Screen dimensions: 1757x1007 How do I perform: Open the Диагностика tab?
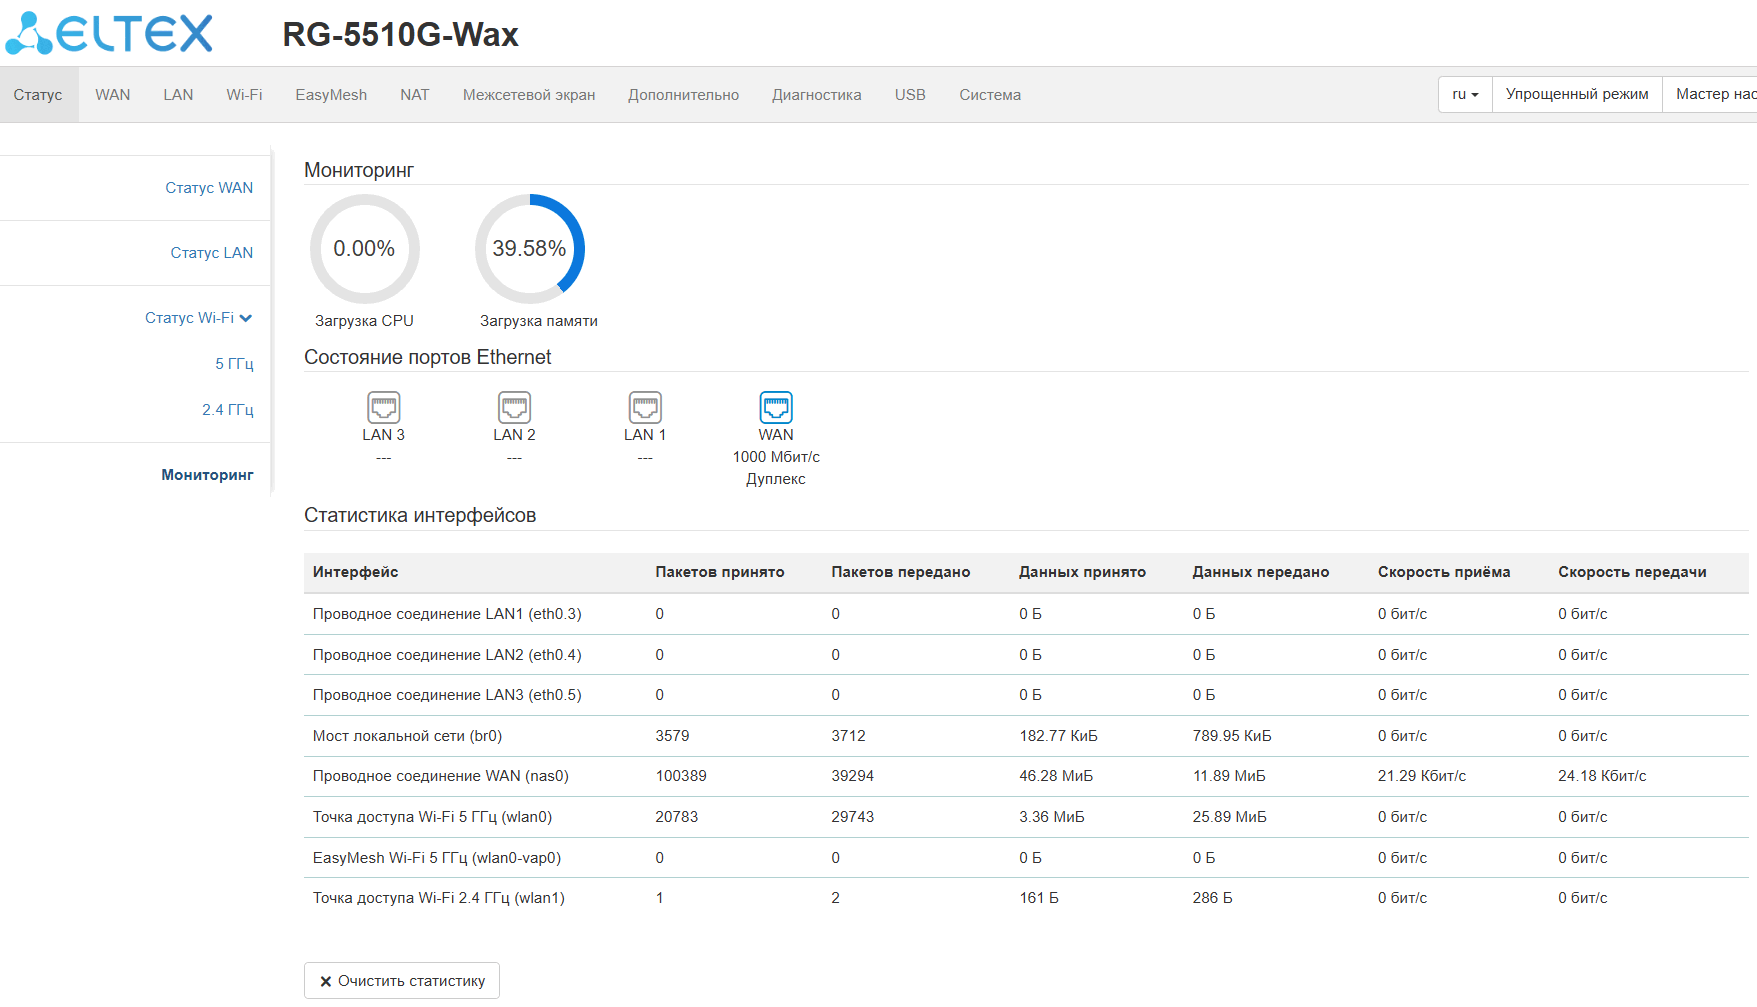pyautogui.click(x=817, y=95)
